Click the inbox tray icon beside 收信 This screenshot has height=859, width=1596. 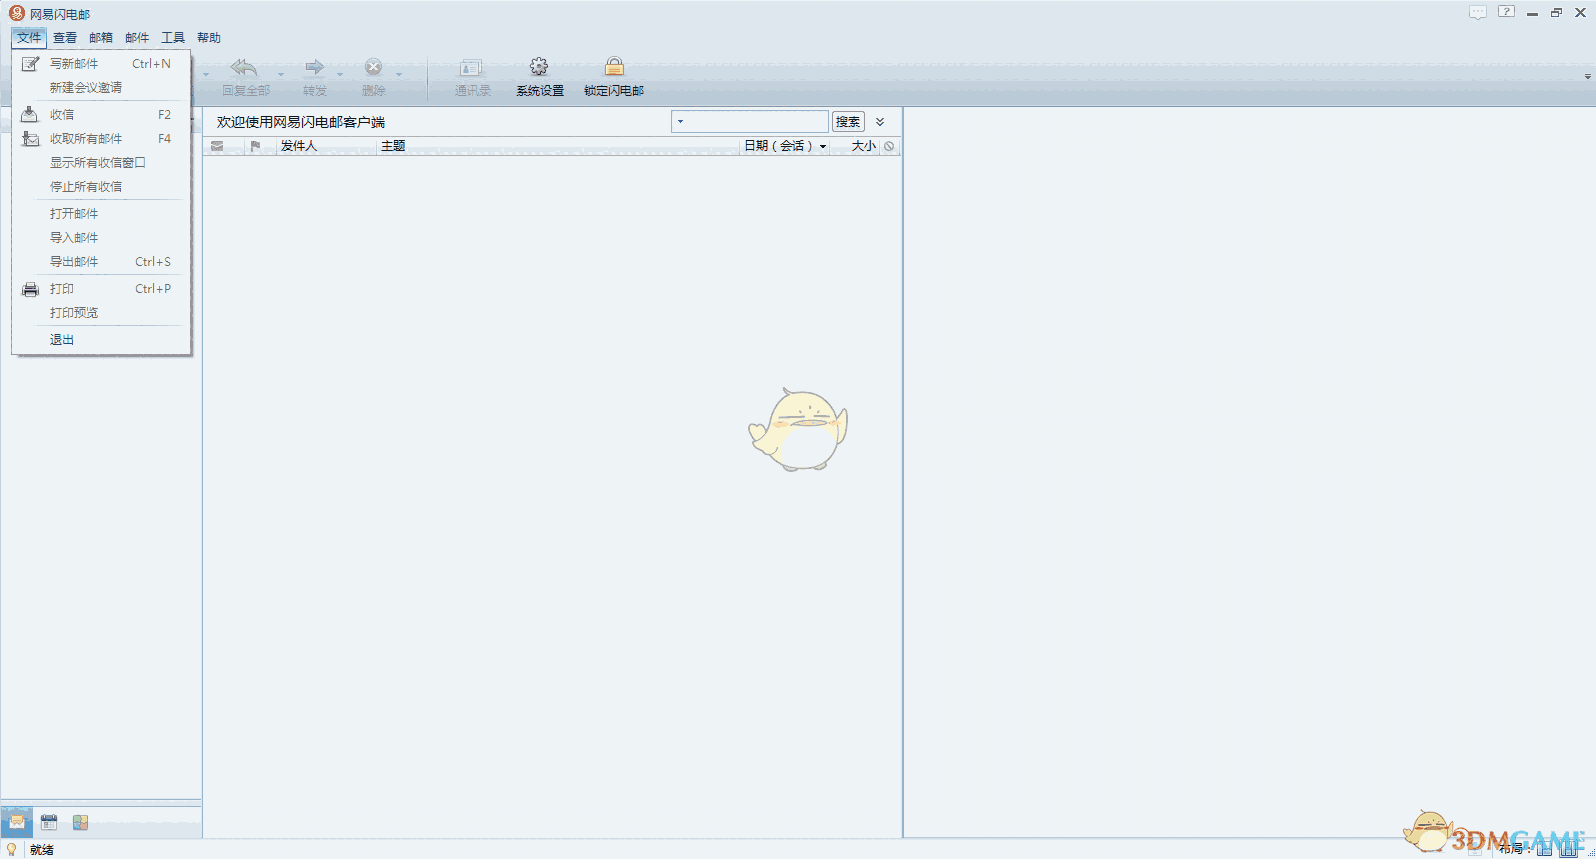pyautogui.click(x=30, y=114)
